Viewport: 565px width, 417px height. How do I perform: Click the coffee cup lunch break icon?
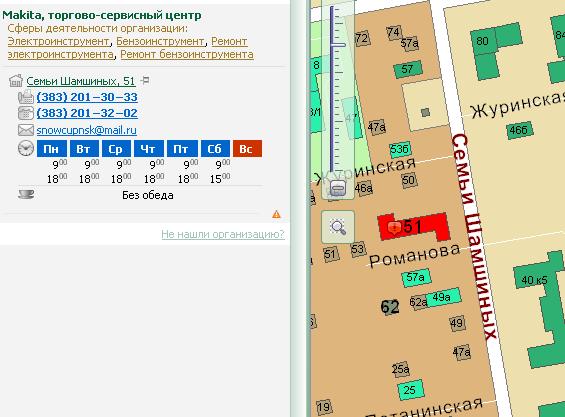click(x=26, y=194)
